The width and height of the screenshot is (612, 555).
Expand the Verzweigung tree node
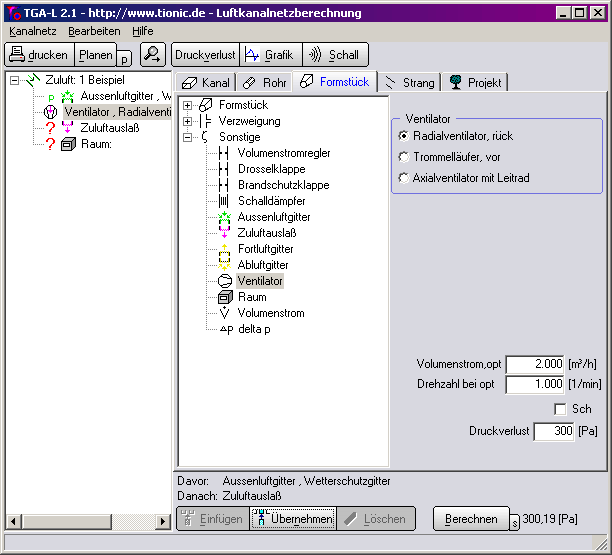click(188, 121)
